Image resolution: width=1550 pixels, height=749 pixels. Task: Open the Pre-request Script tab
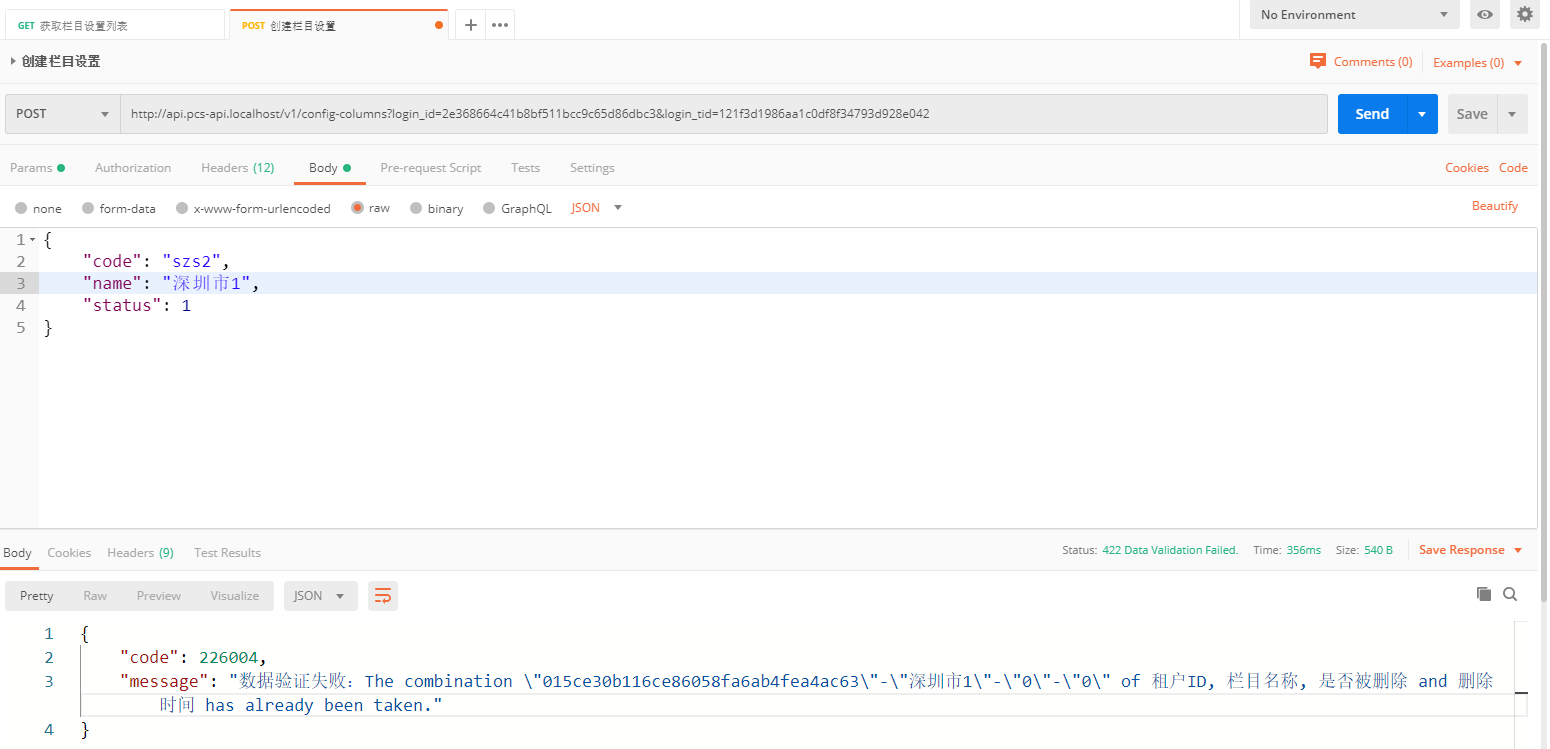430,168
